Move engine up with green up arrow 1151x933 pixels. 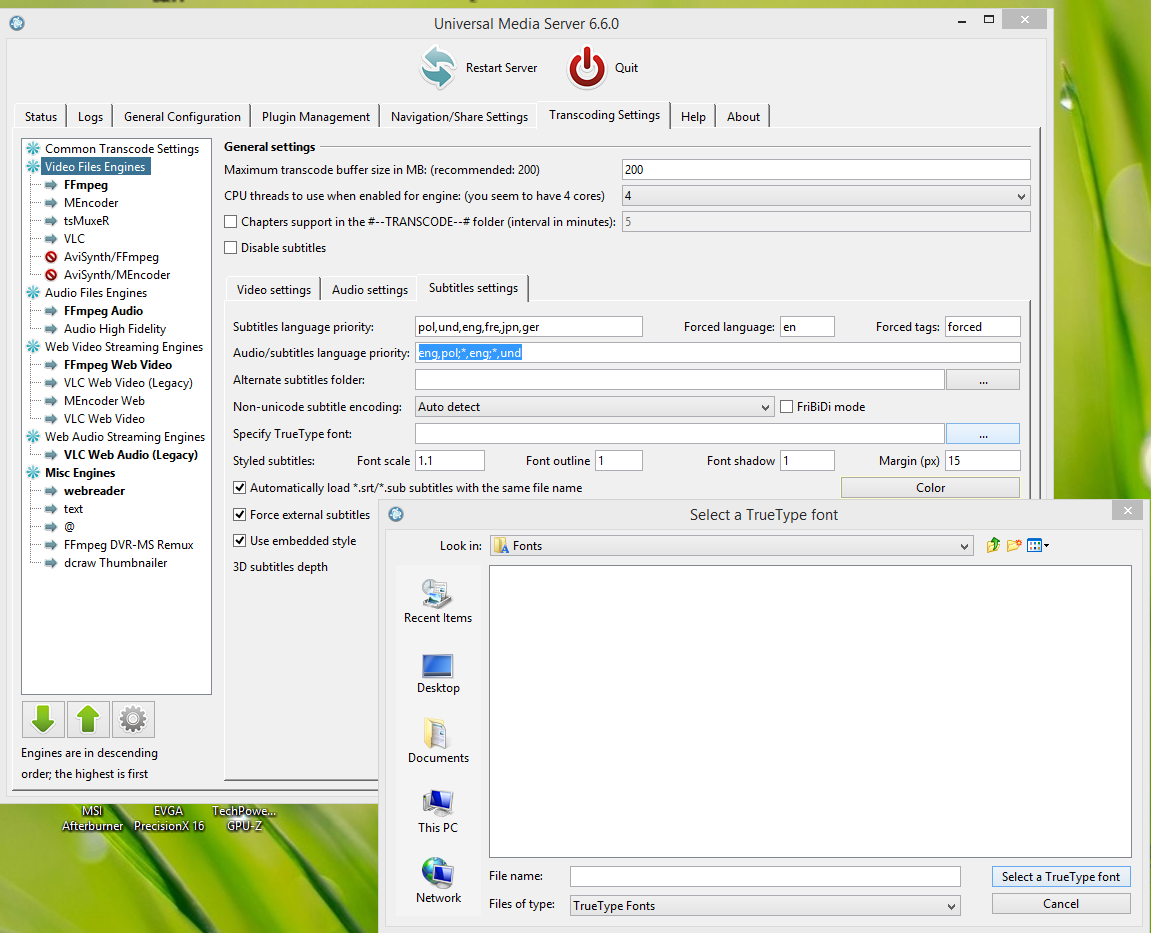click(x=88, y=719)
